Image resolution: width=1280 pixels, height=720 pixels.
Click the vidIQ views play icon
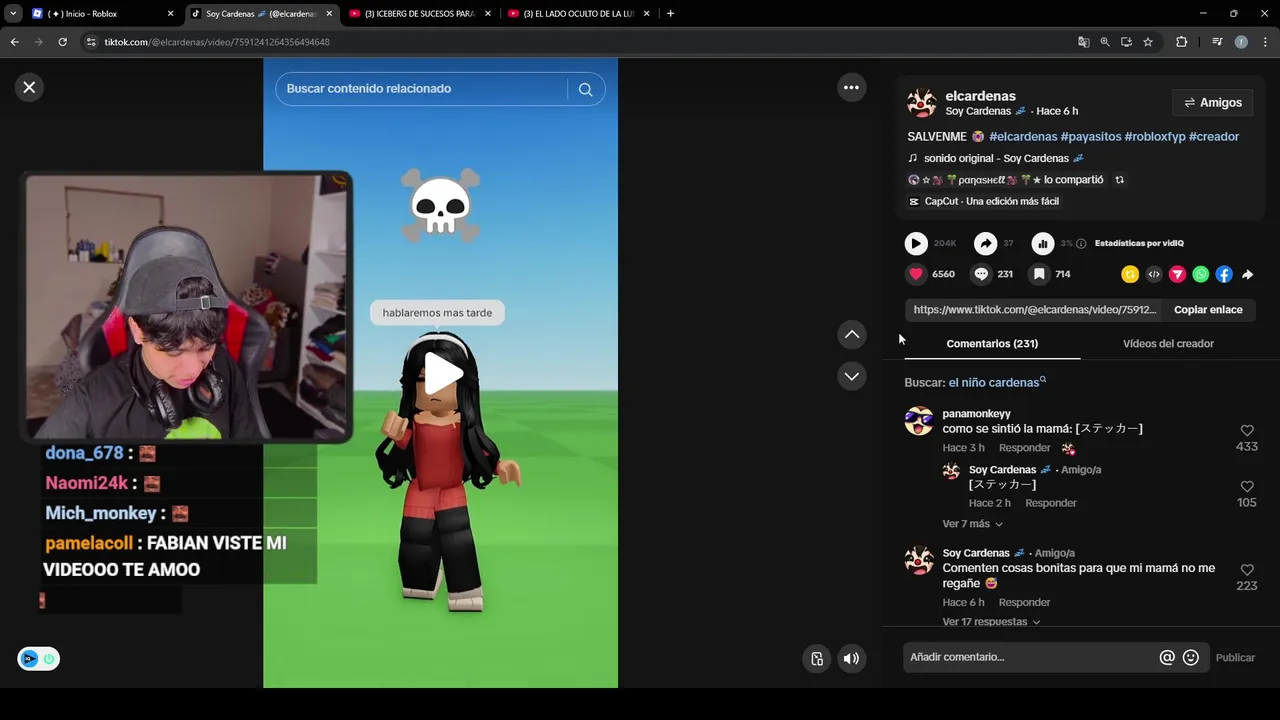pyautogui.click(x=916, y=243)
